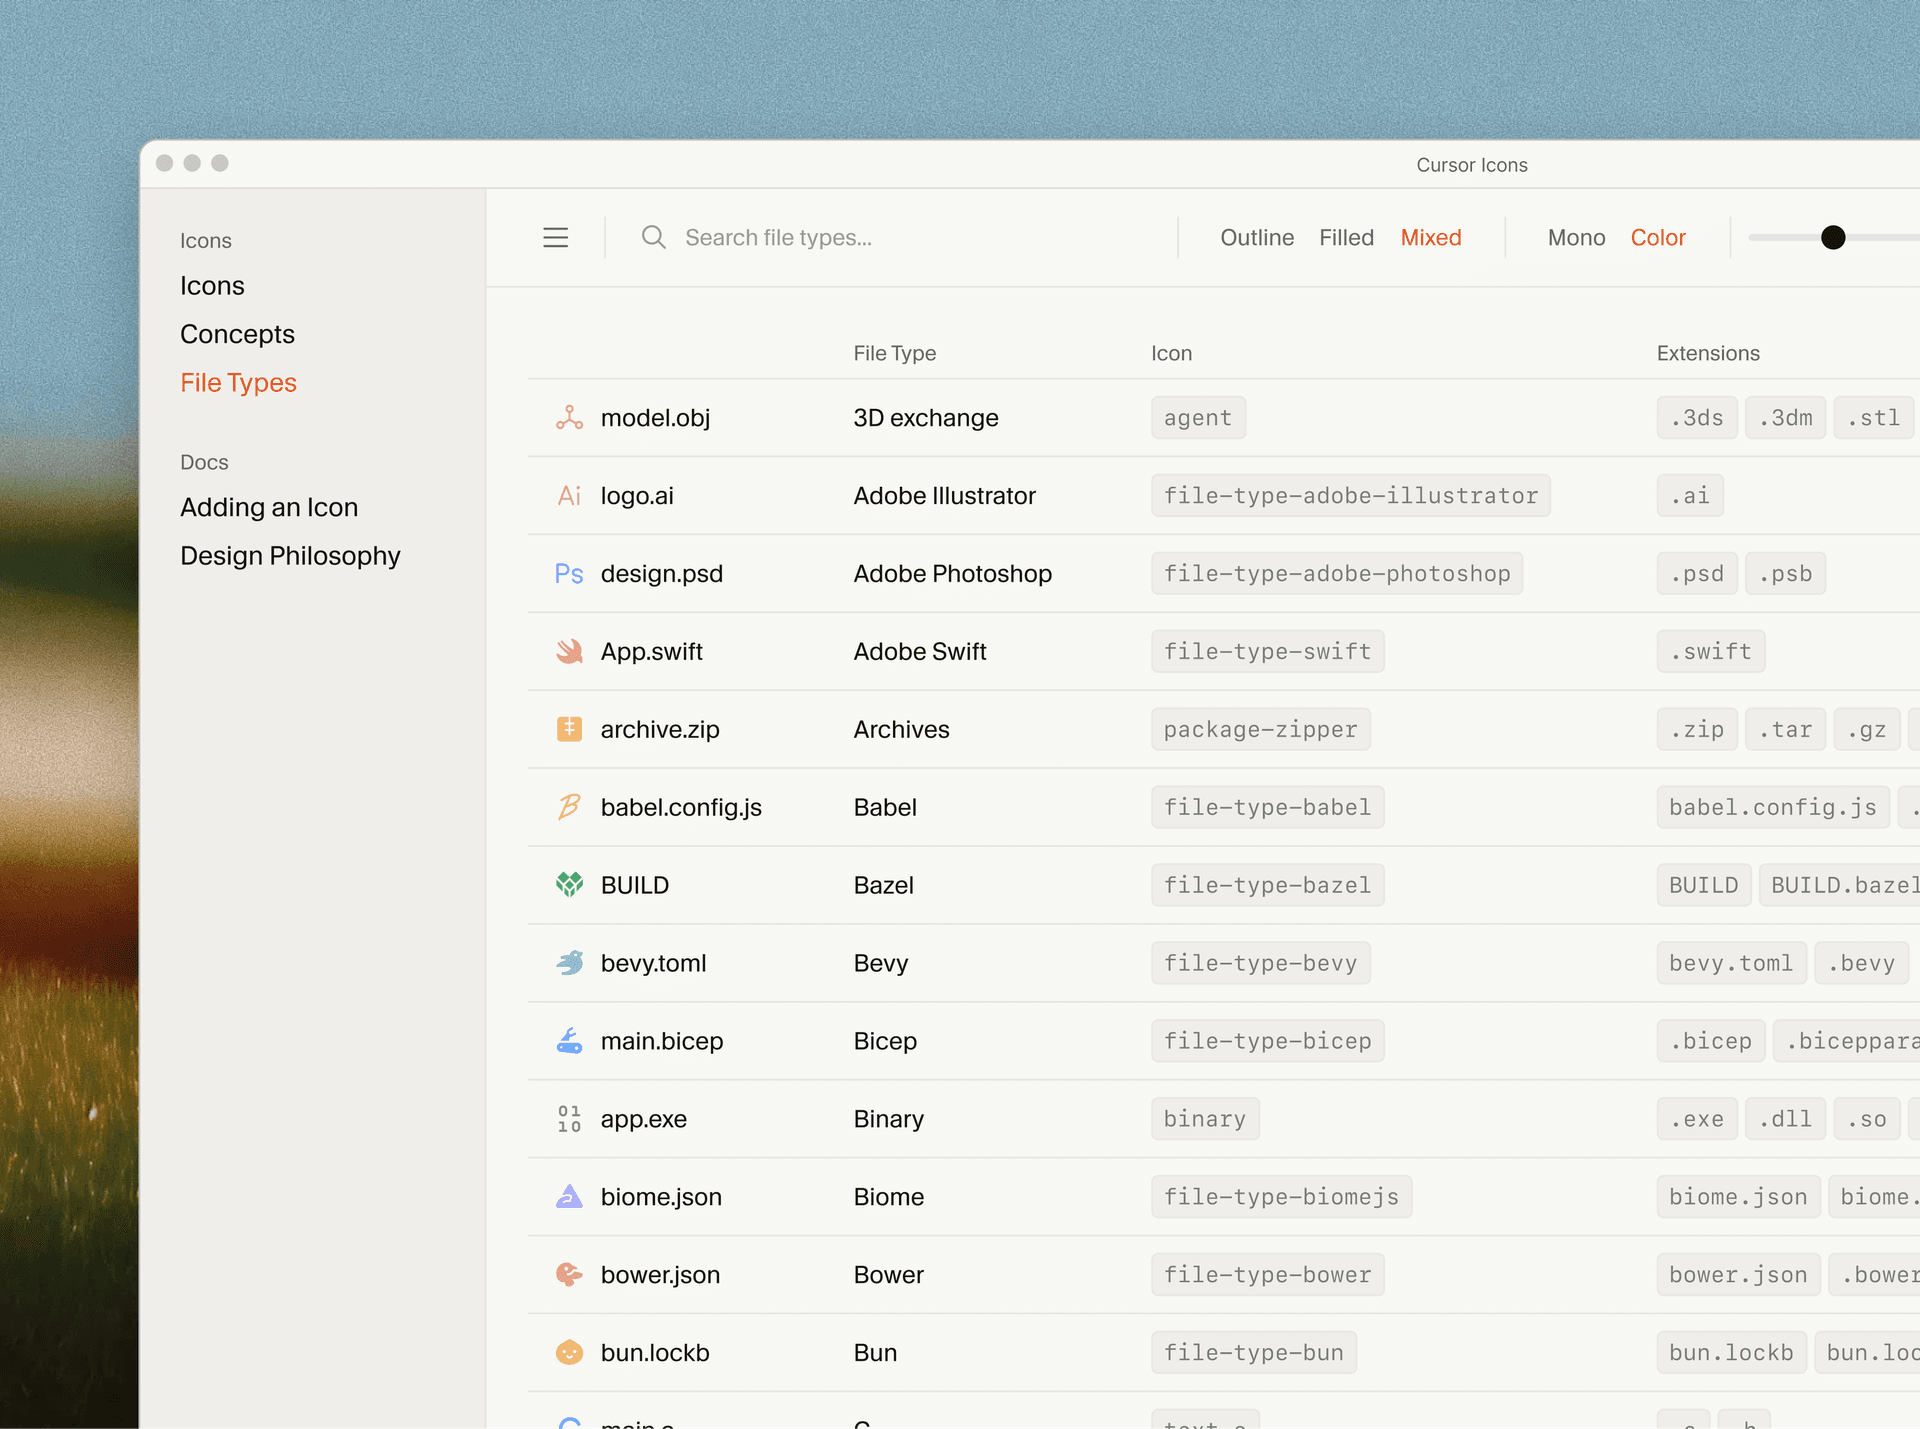Click the .3ds extension chip
Screen dimensions: 1920x1429
click(x=1697, y=418)
